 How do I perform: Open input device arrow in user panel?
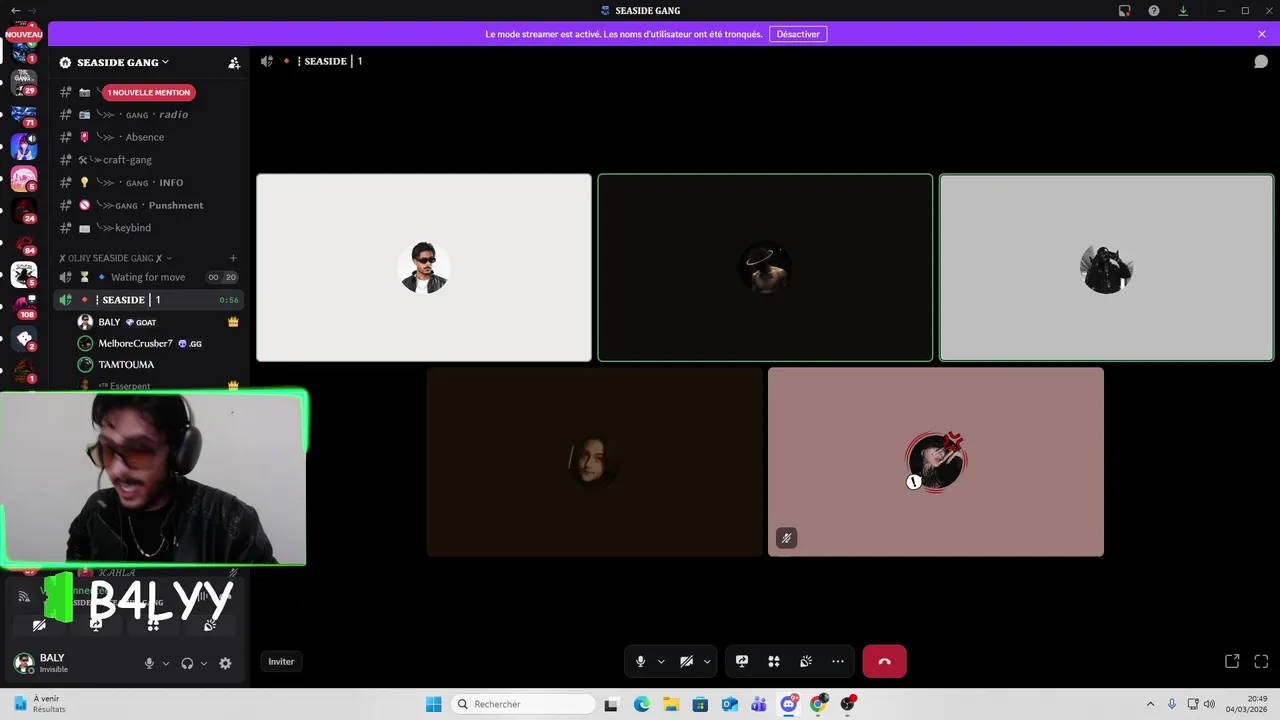(166, 663)
